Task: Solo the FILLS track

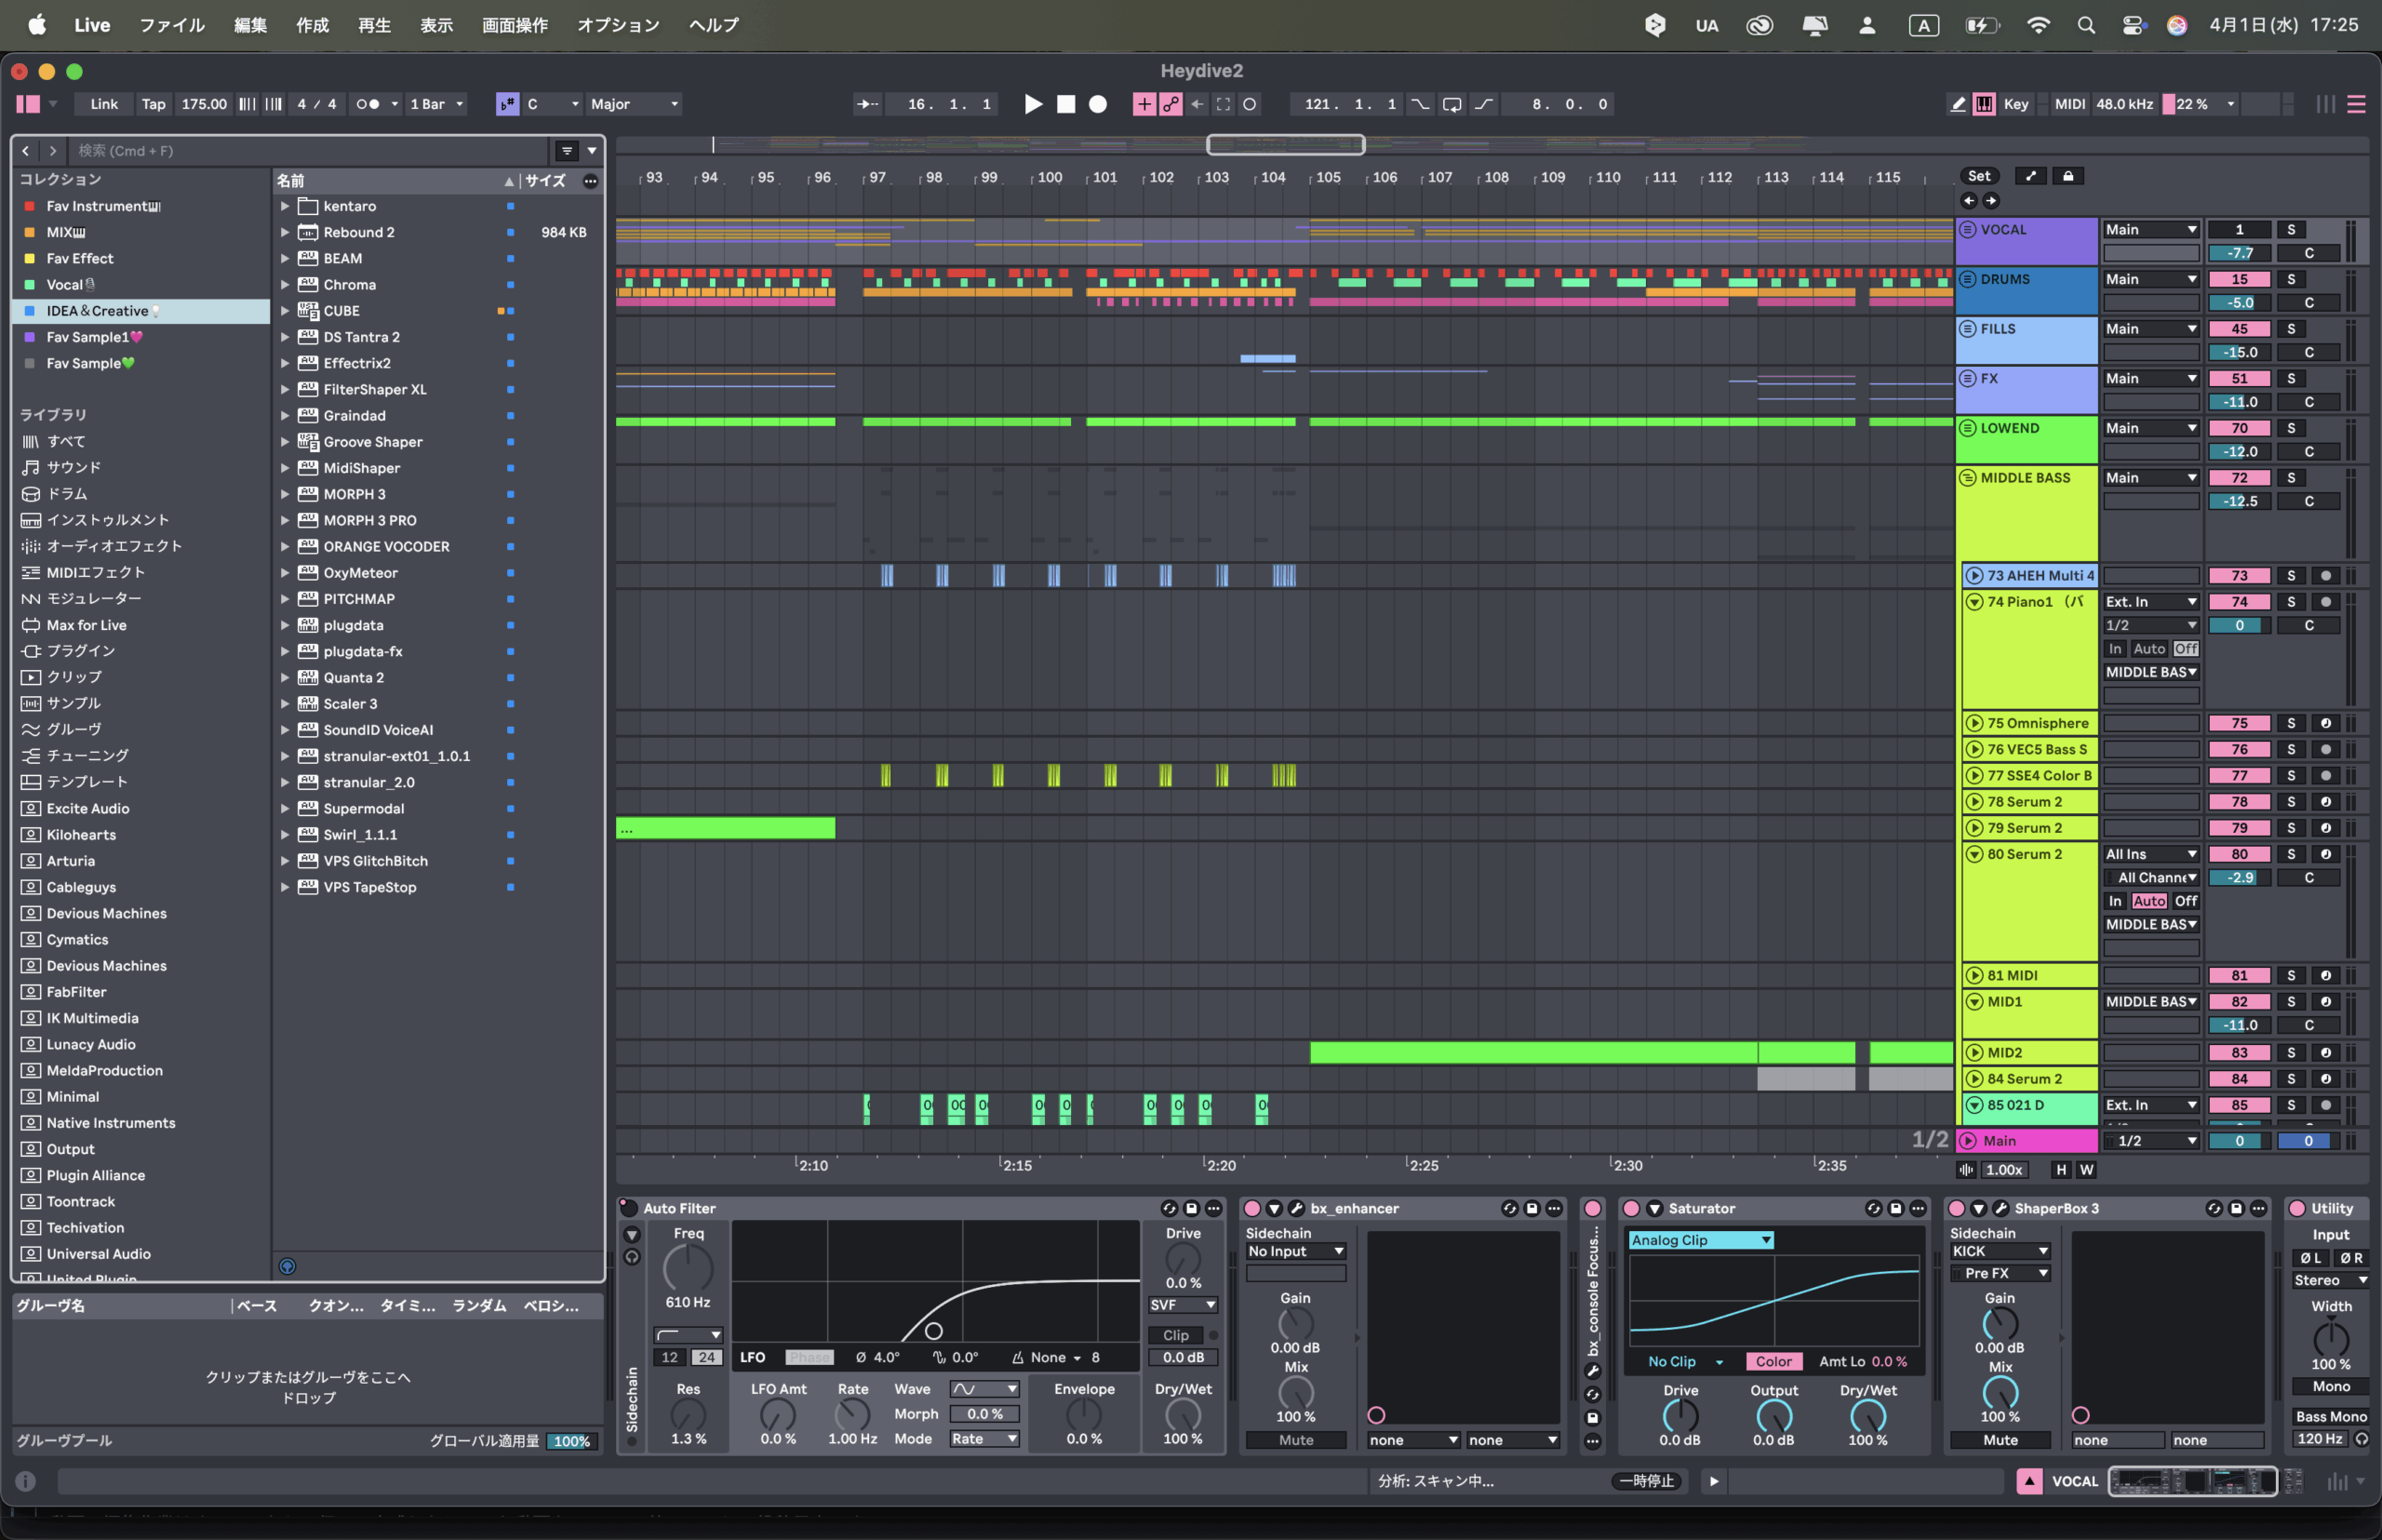Action: [2291, 329]
